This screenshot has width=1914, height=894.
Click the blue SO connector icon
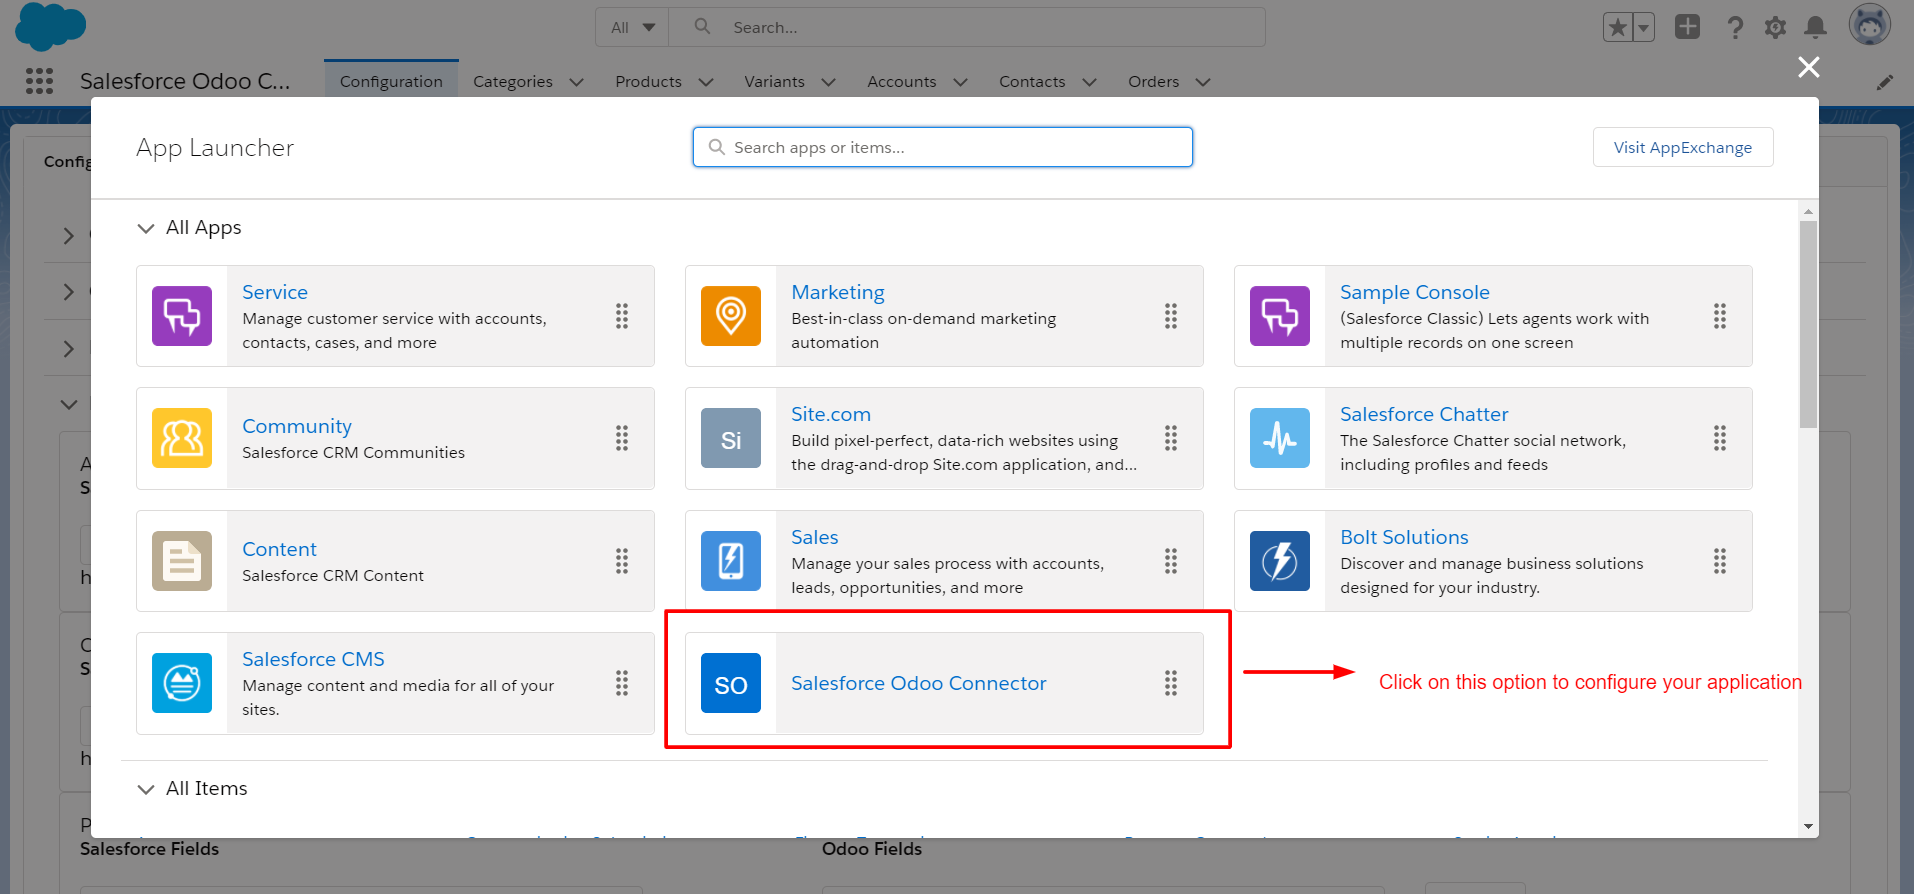pos(730,683)
